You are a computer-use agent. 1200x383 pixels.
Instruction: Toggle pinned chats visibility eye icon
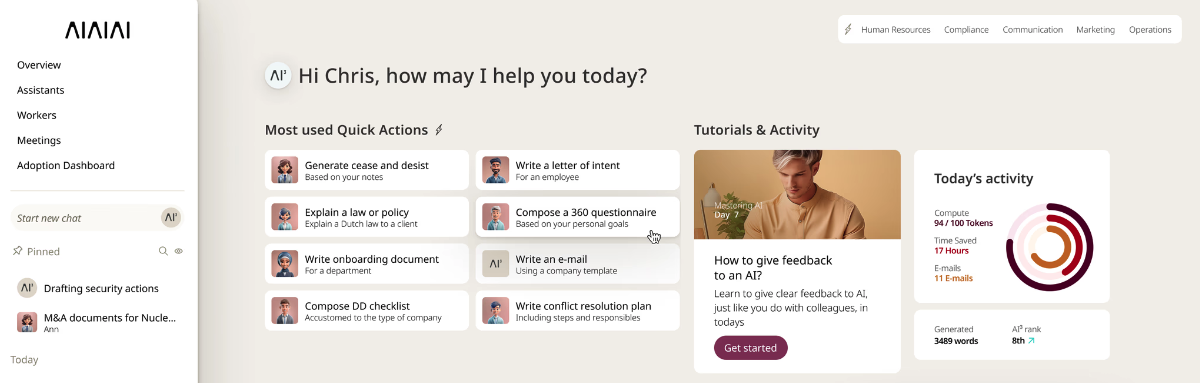point(179,251)
